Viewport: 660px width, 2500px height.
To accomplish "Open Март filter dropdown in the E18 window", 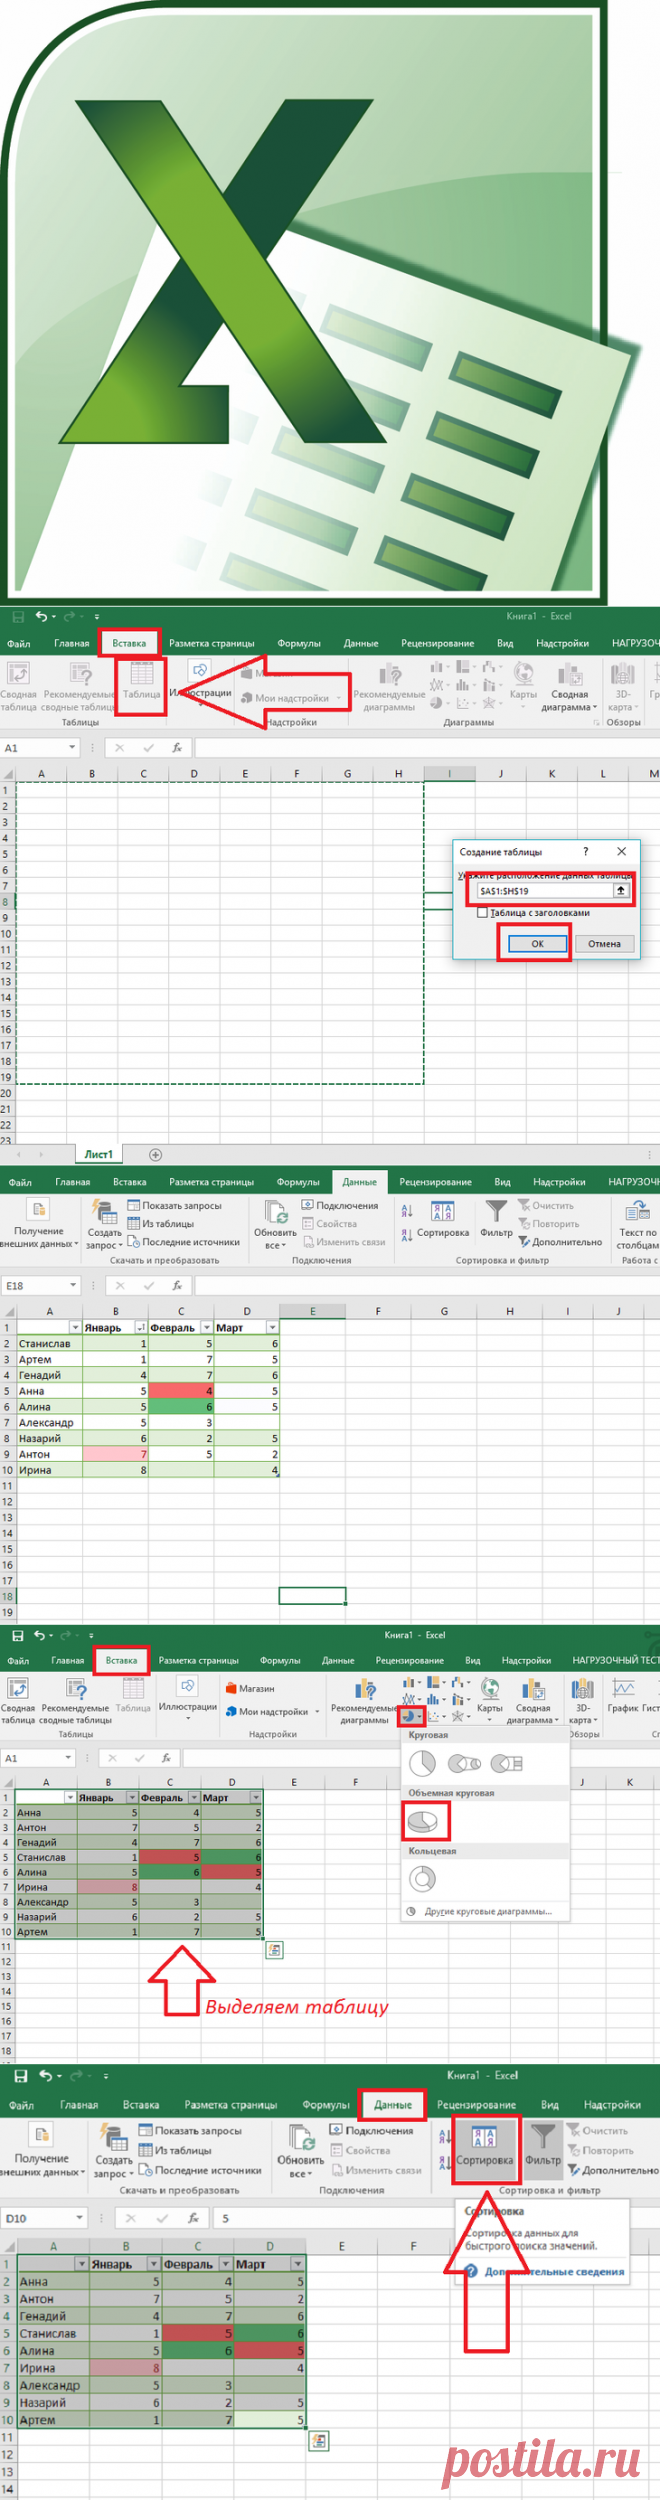I will click(272, 1328).
